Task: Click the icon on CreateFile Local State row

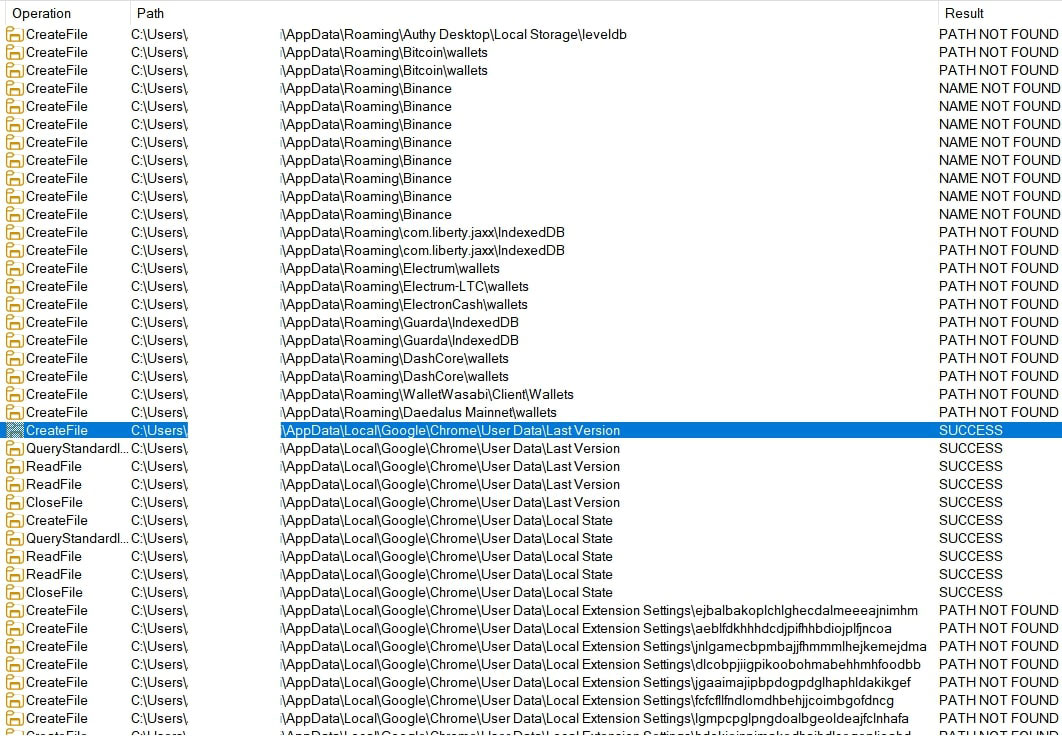Action: (15, 520)
